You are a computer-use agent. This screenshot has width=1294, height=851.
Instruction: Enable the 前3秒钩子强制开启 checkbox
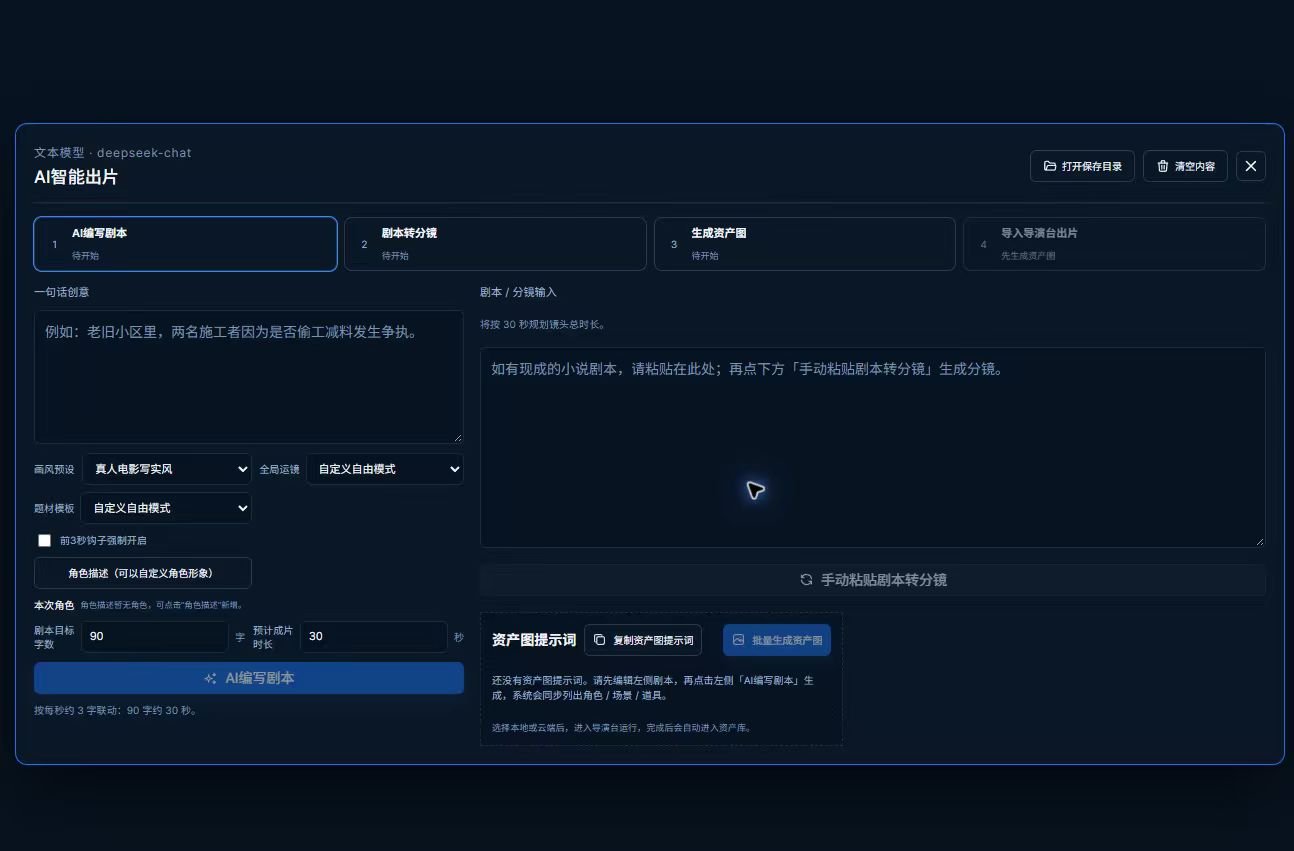(44, 540)
